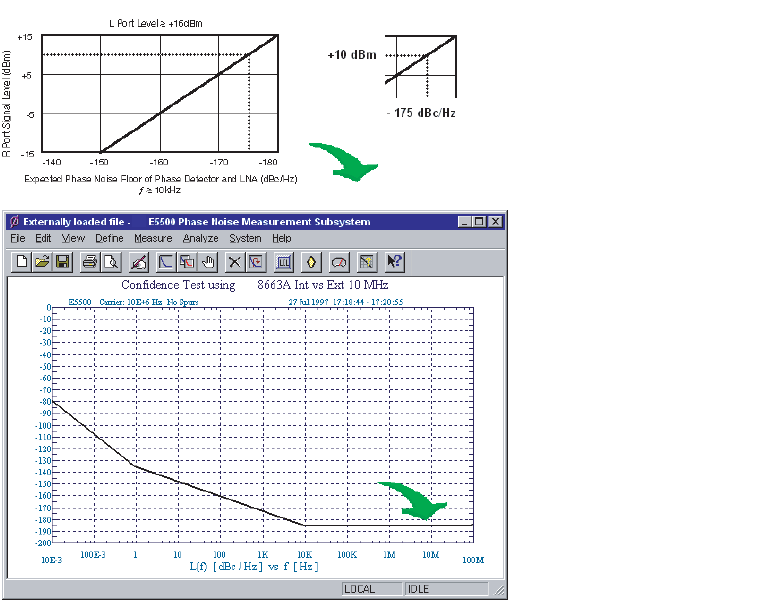Open the System menu

click(245, 238)
